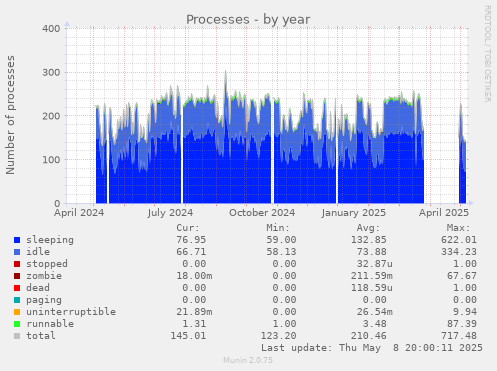Click the stopped legend color swatch
The image size is (497, 371).
[x=17, y=264]
